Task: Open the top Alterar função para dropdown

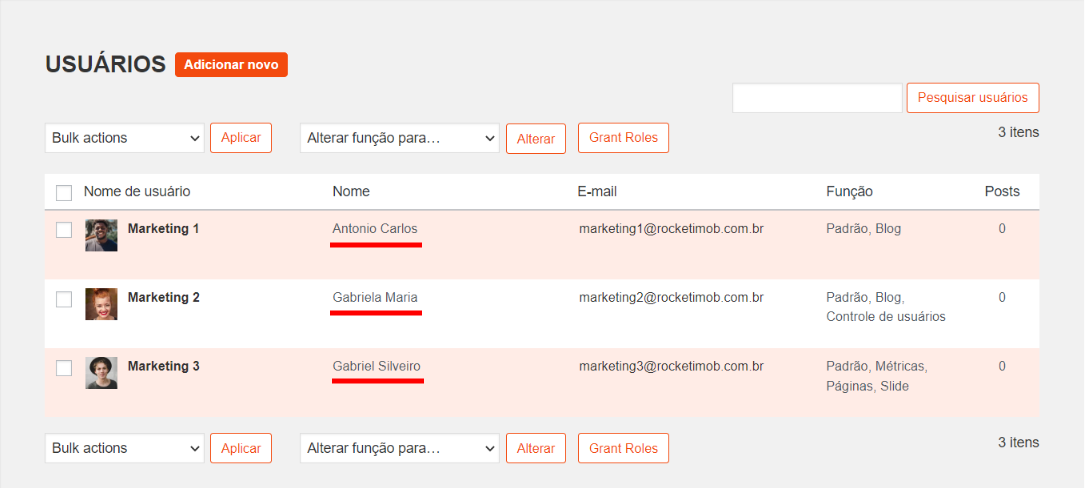Action: coord(400,138)
